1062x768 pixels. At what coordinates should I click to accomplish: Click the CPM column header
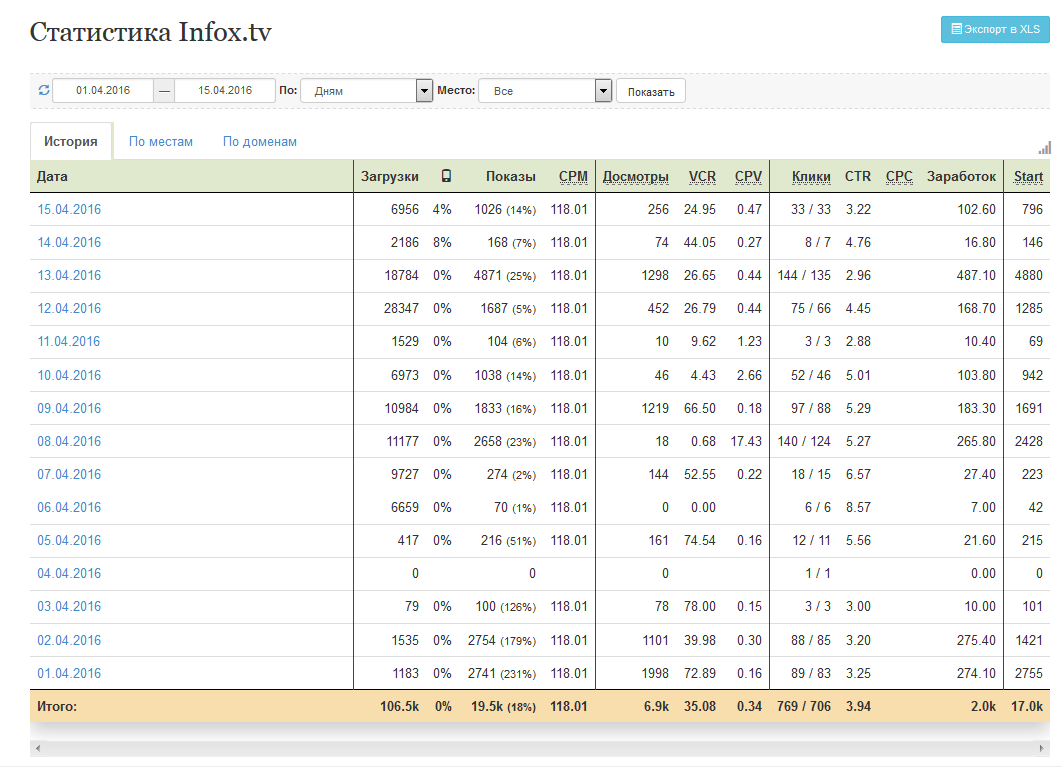click(573, 176)
